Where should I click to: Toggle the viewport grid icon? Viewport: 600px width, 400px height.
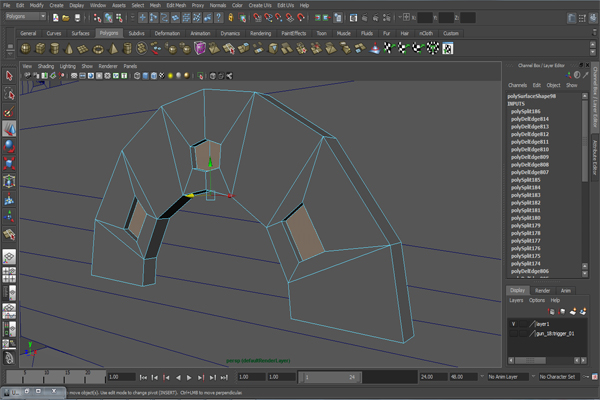[x=74, y=76]
